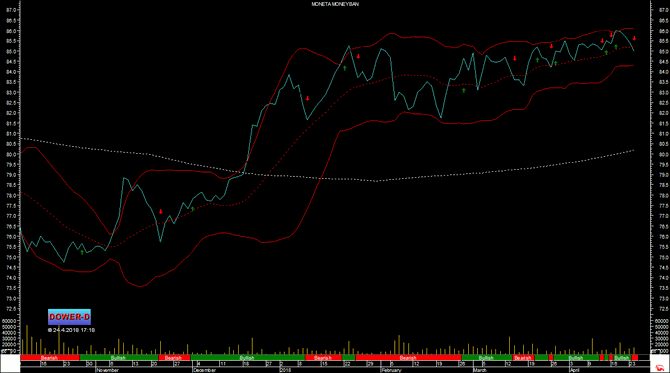Image resolution: width=670 pixels, height=373 pixels.
Task: Click the Bullish segment in early March
Action: point(487,358)
